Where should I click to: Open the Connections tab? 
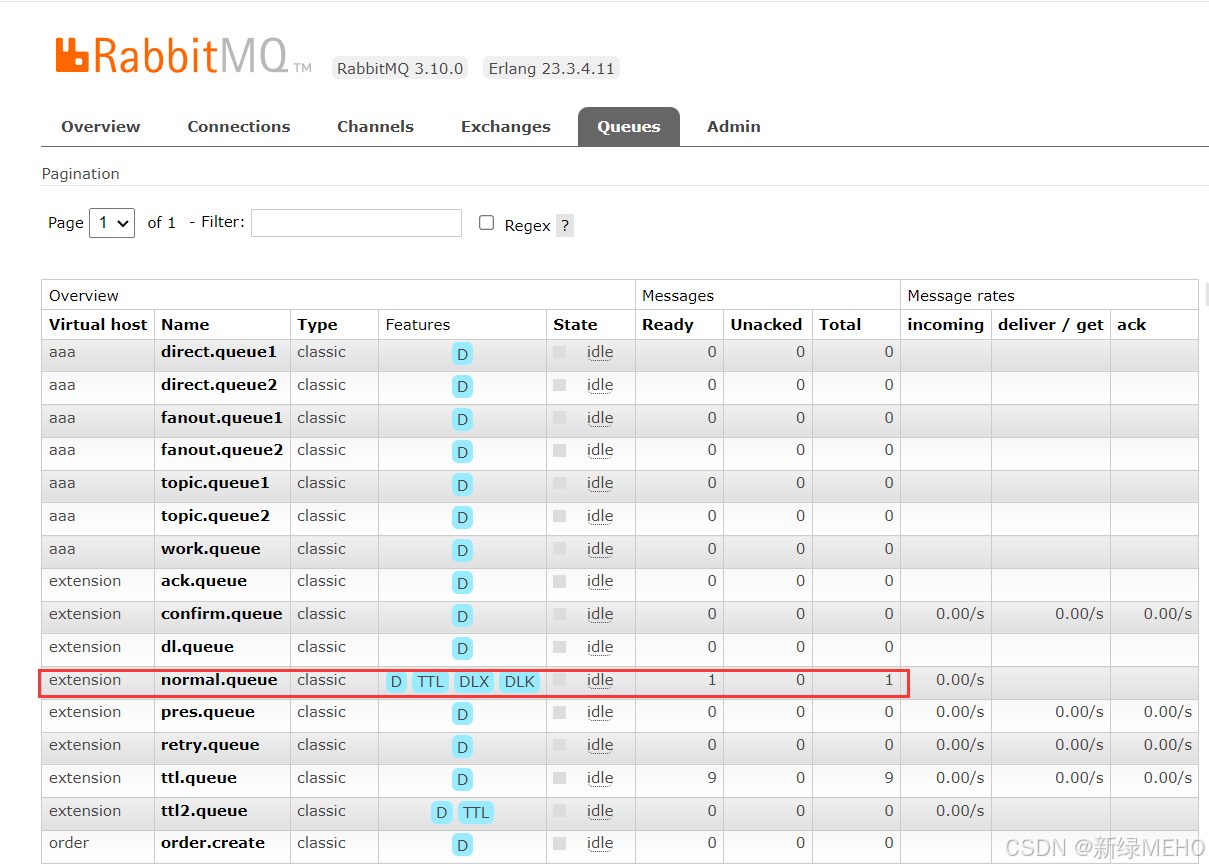(239, 127)
